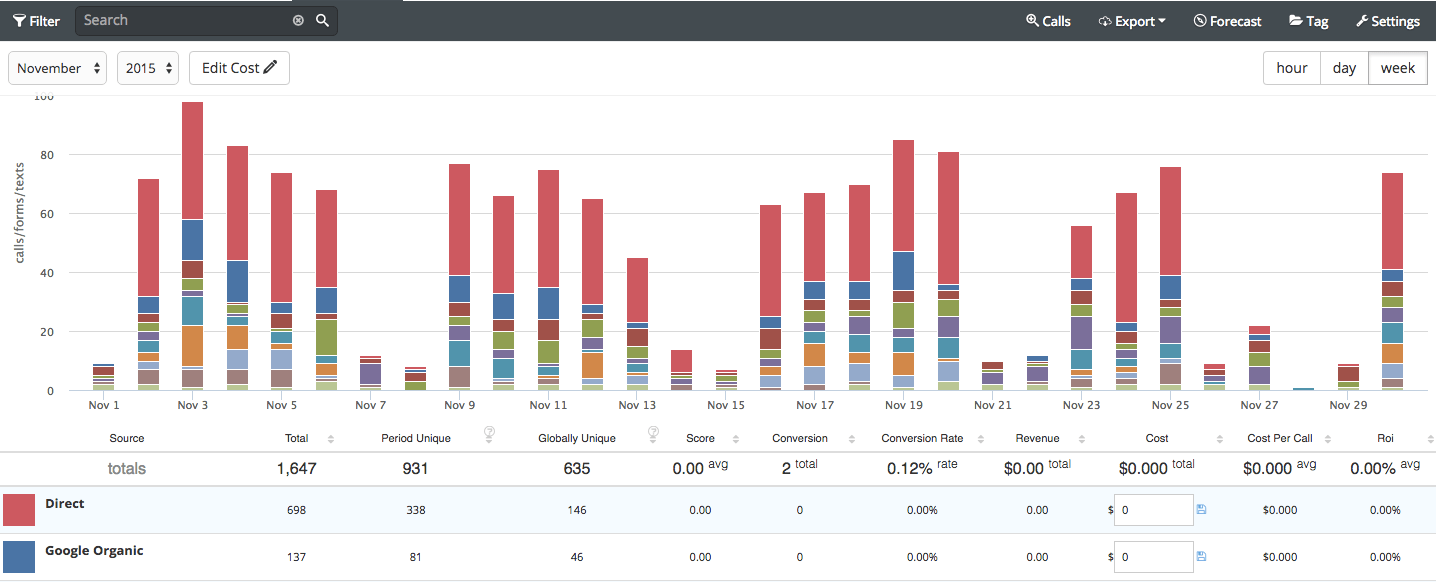Open the Forecast menu item
The image size is (1436, 582).
(x=1227, y=21)
